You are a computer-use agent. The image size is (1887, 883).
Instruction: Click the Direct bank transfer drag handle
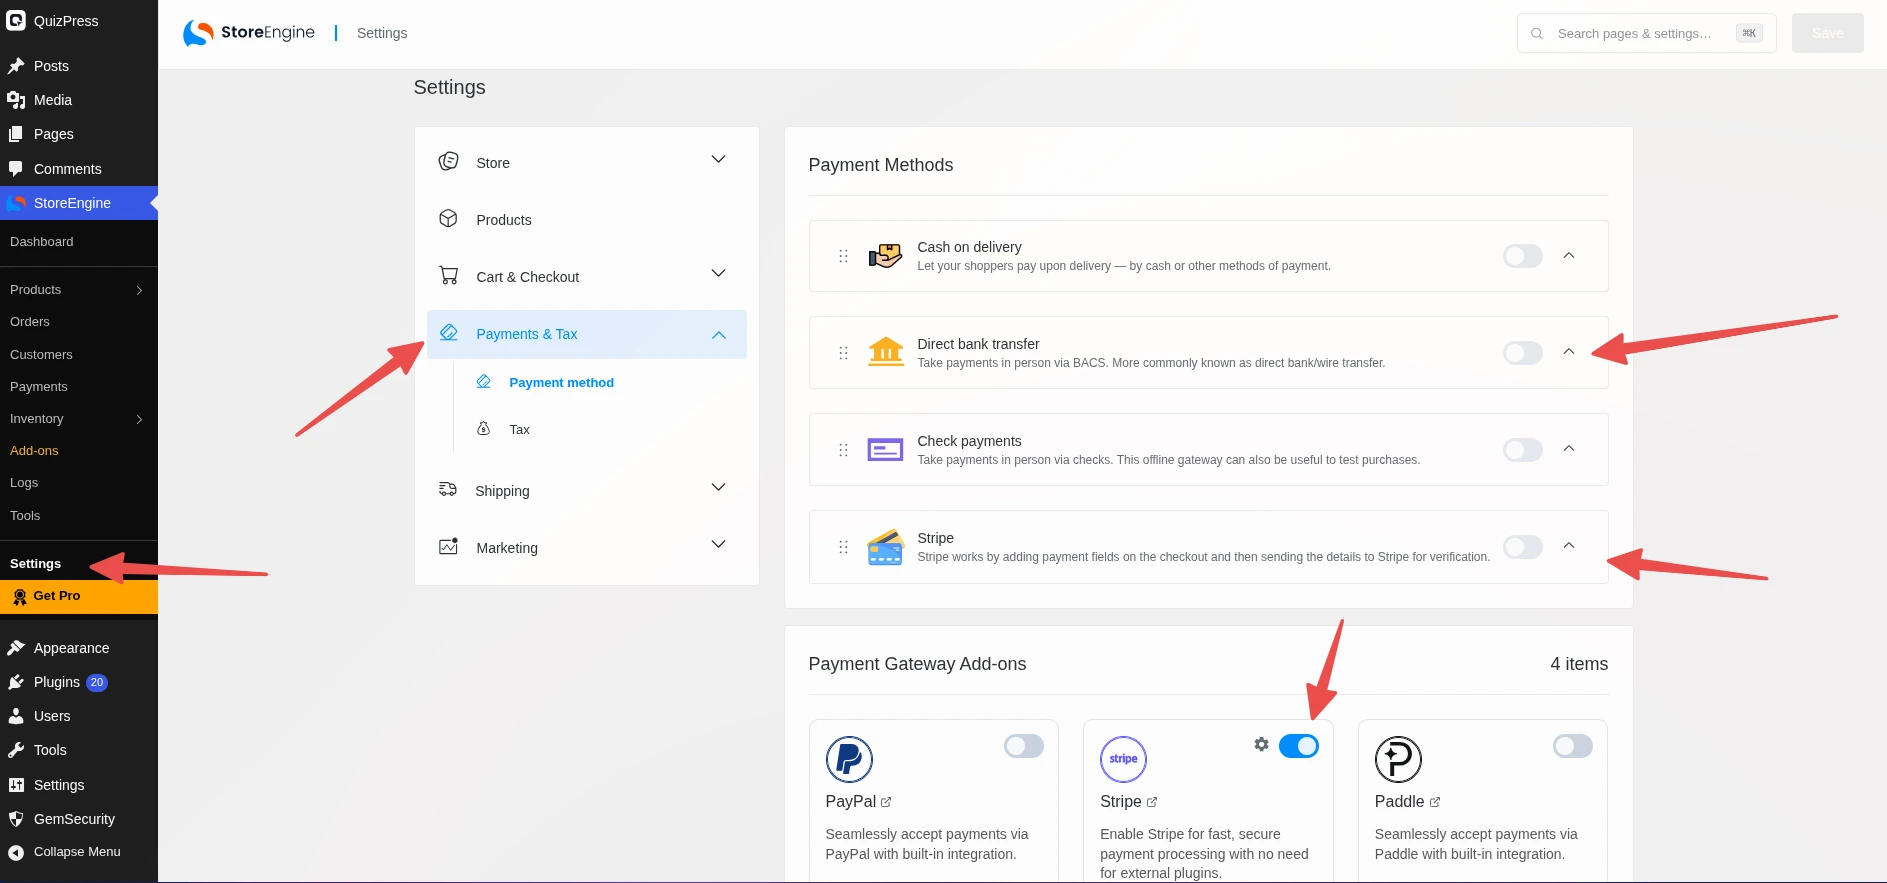coord(843,353)
